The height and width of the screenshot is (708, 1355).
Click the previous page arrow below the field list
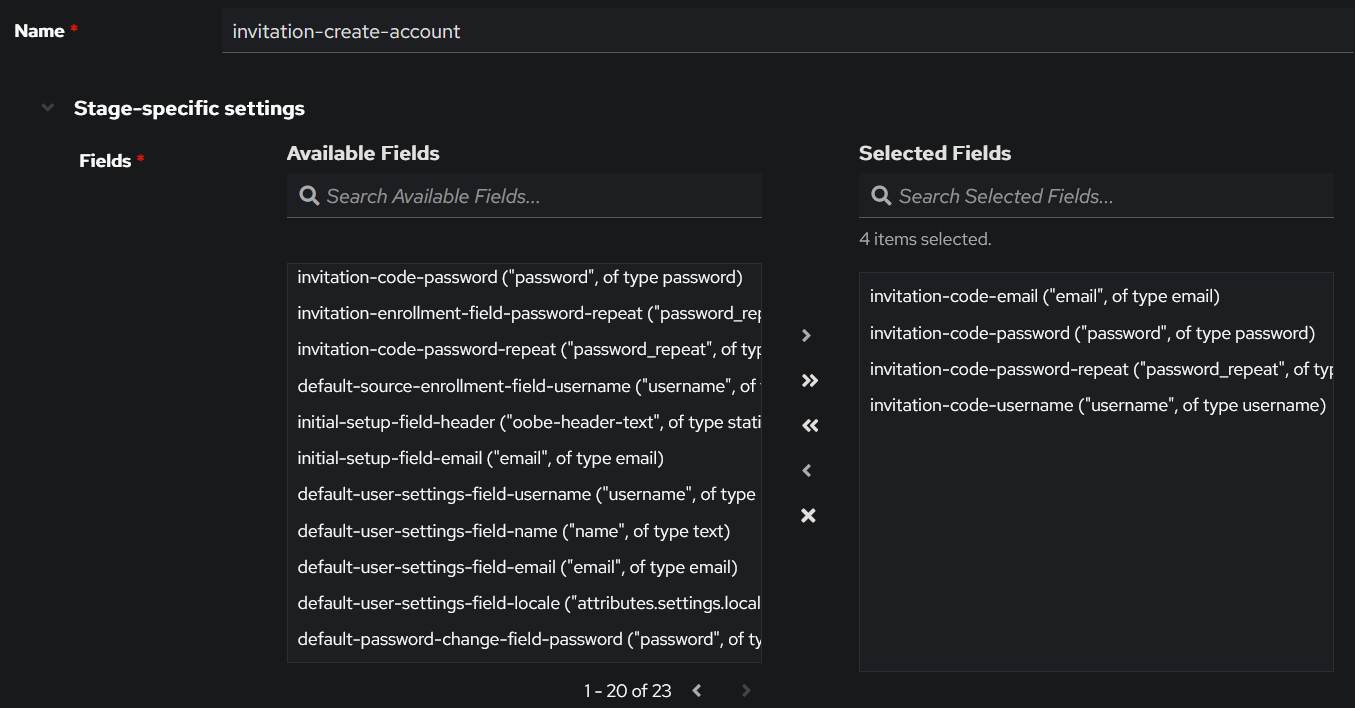(696, 690)
